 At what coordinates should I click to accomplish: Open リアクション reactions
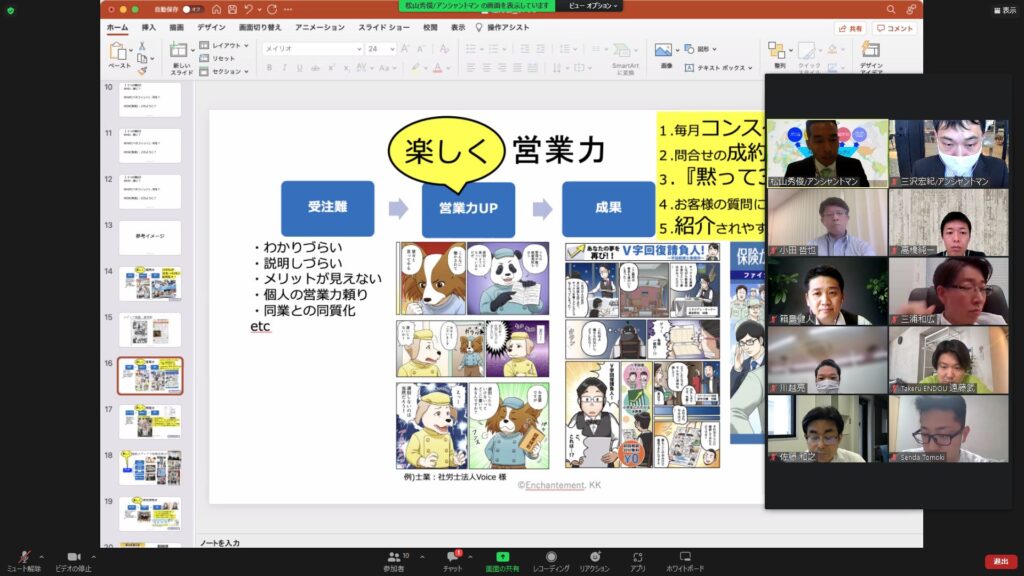(594, 561)
